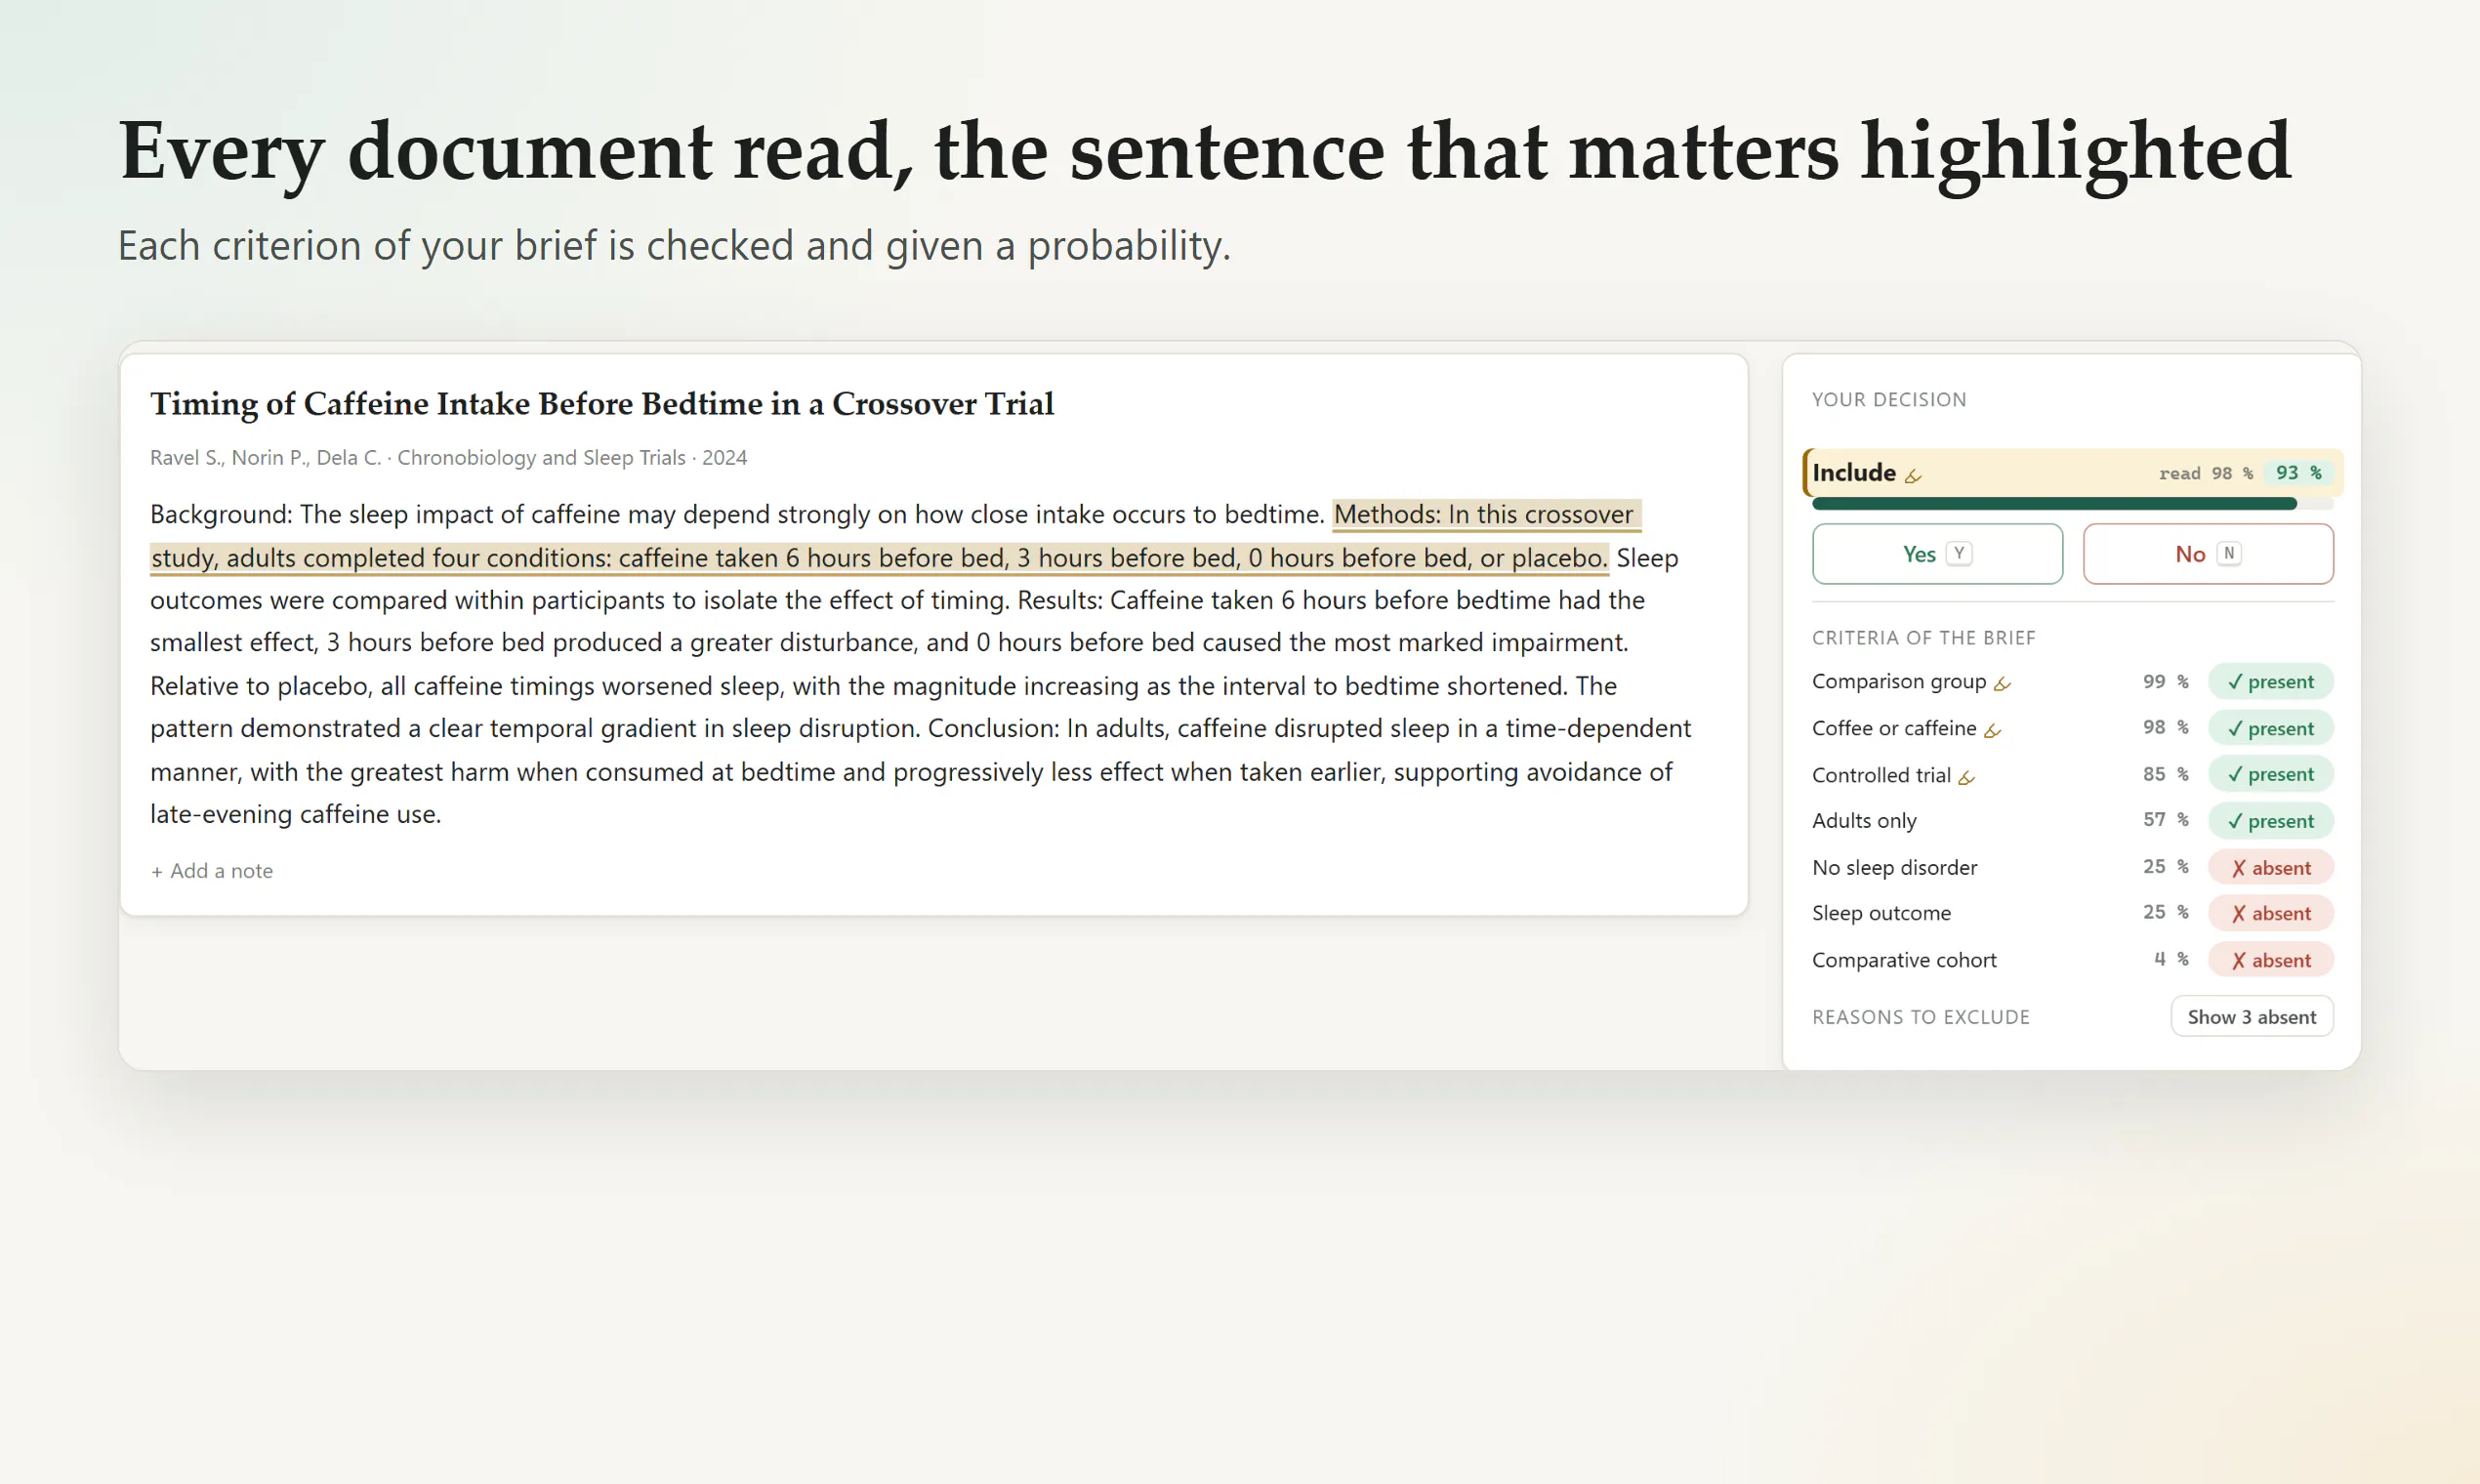This screenshot has height=1484, width=2480.
Task: Select the Include decision row
Action: pyautogui.click(x=2072, y=473)
